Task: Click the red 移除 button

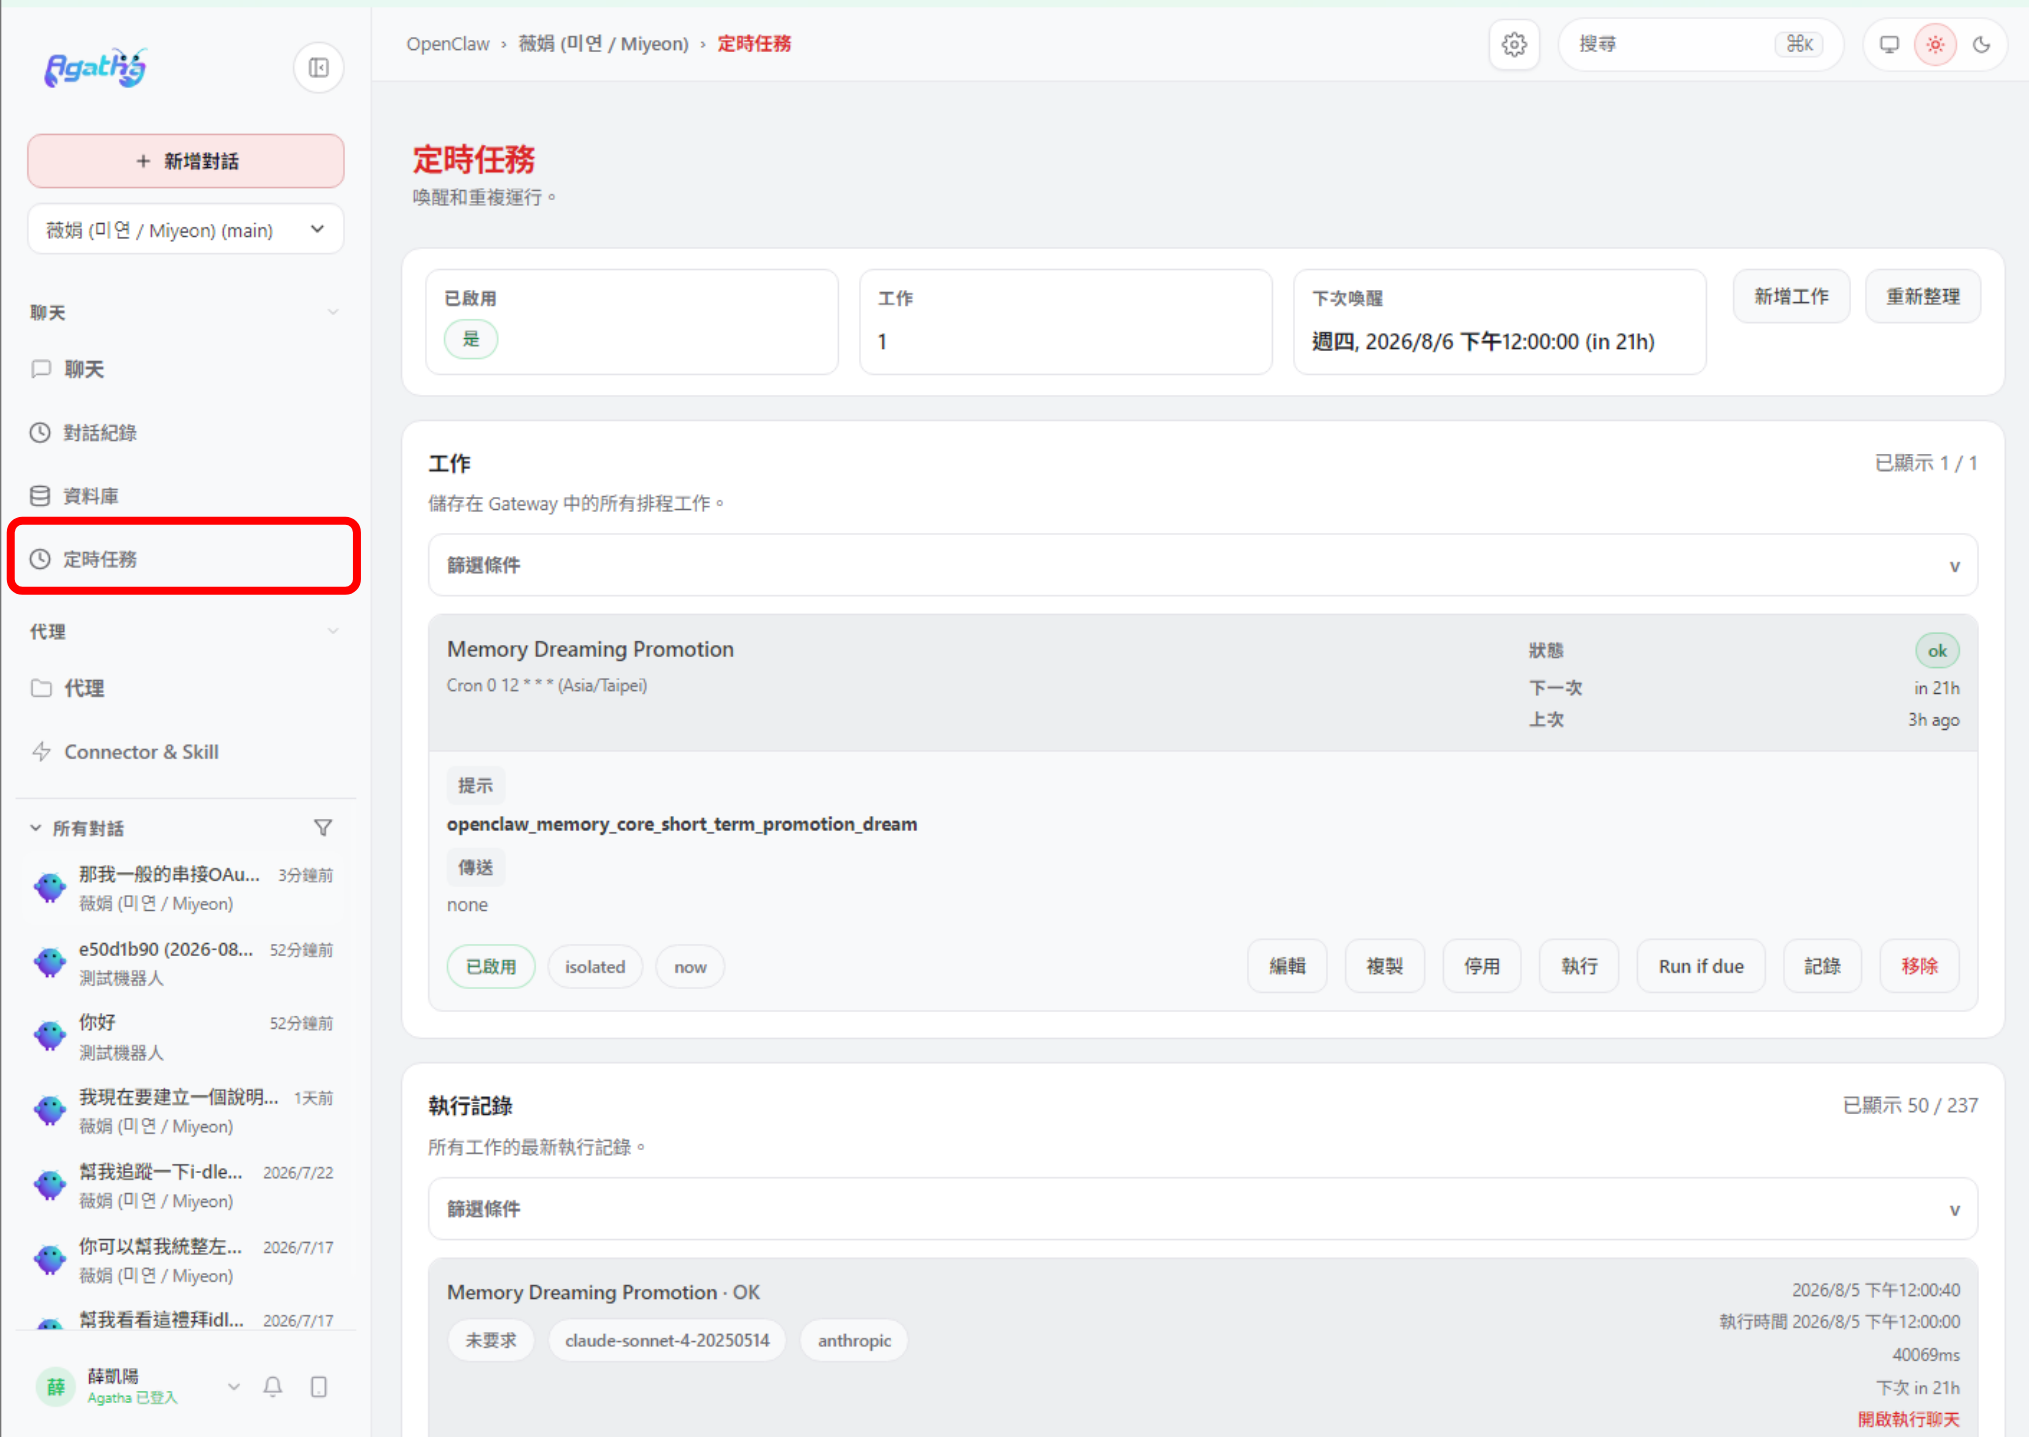Action: pos(1919,966)
